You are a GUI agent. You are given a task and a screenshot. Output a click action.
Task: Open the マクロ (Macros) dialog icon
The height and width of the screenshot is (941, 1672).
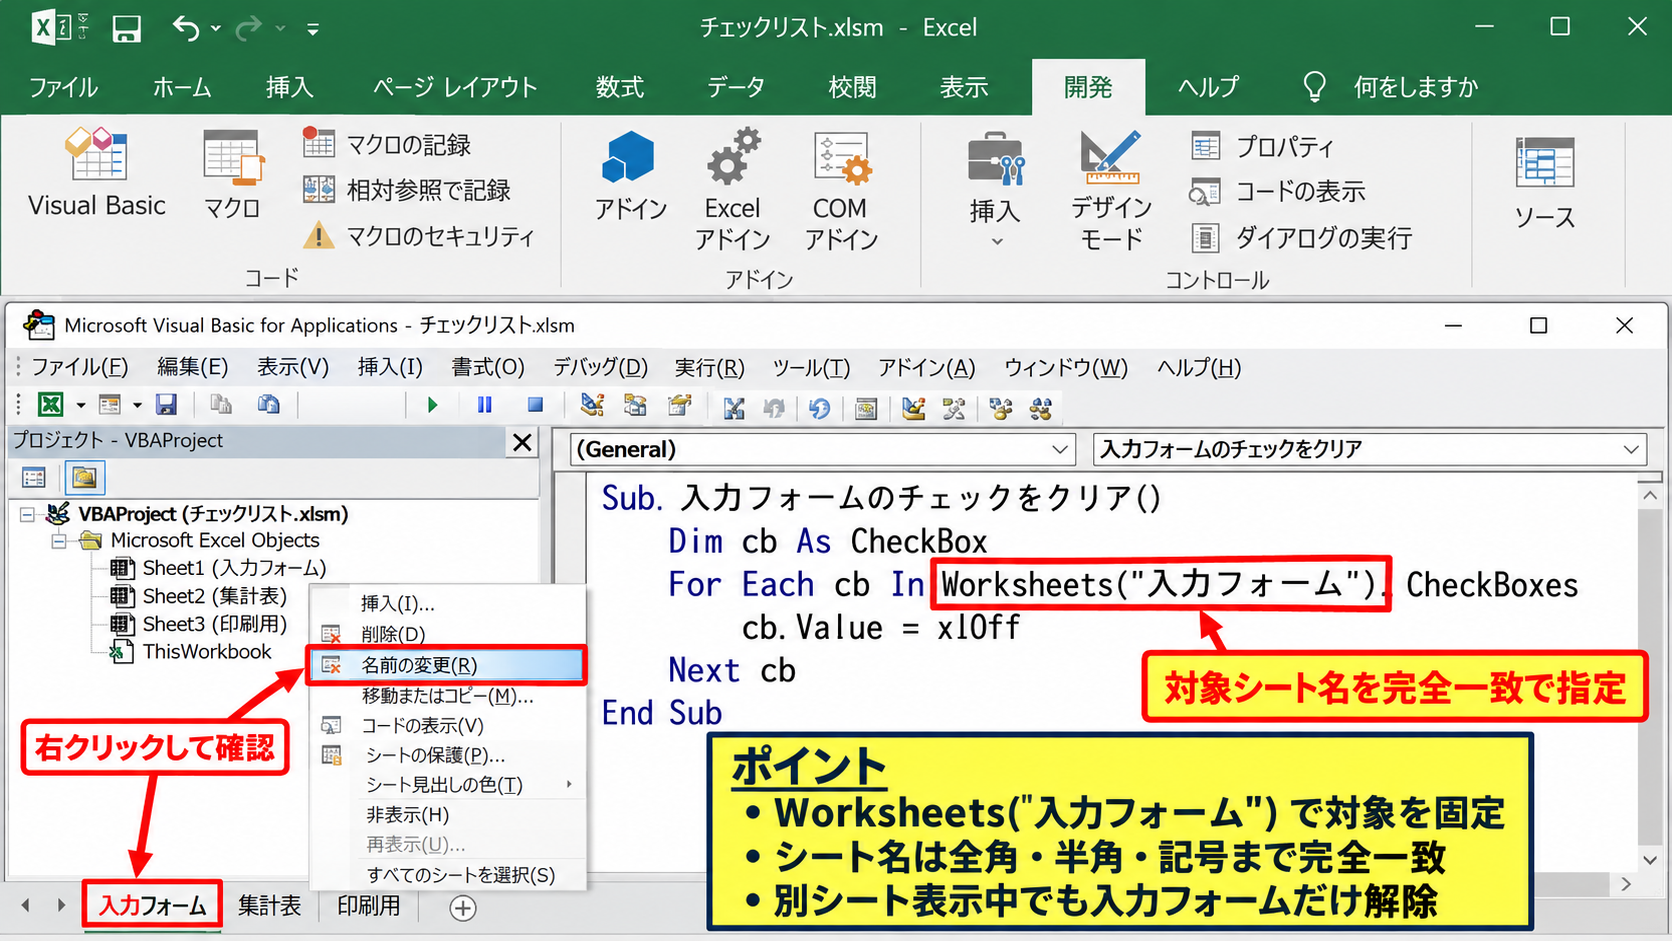coord(232,174)
